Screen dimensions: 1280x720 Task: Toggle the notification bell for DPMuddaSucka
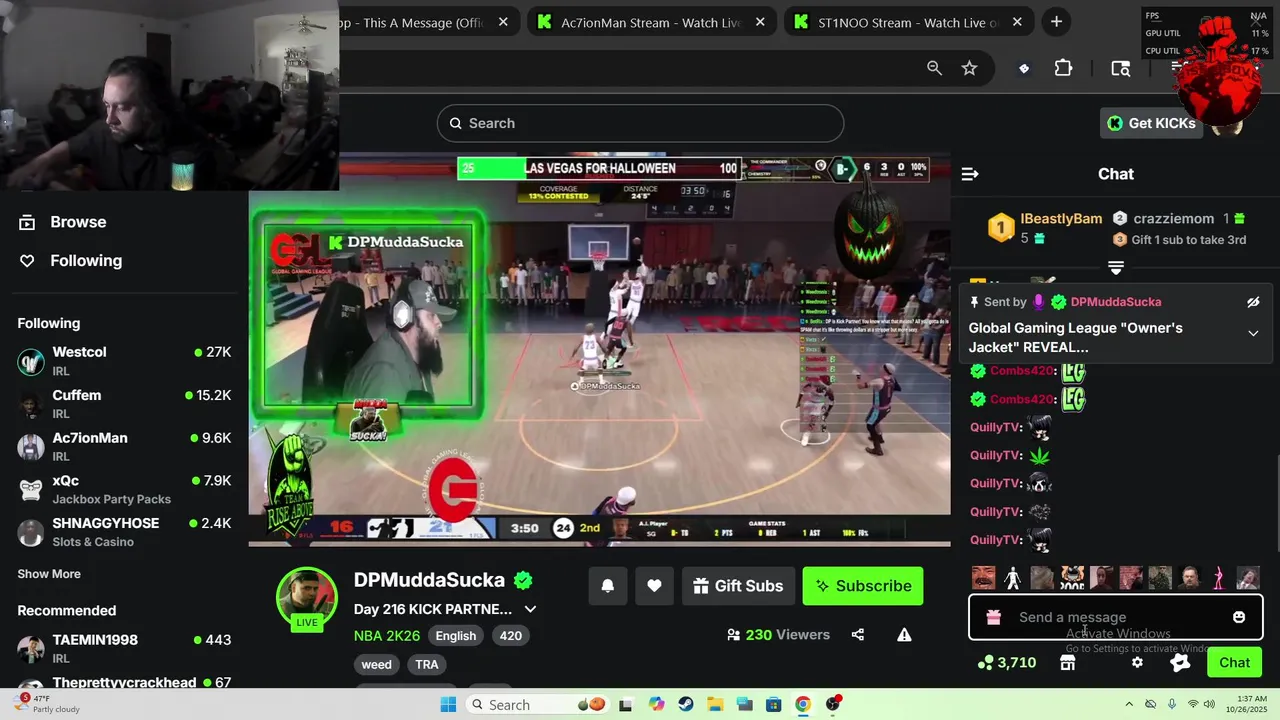coord(607,586)
